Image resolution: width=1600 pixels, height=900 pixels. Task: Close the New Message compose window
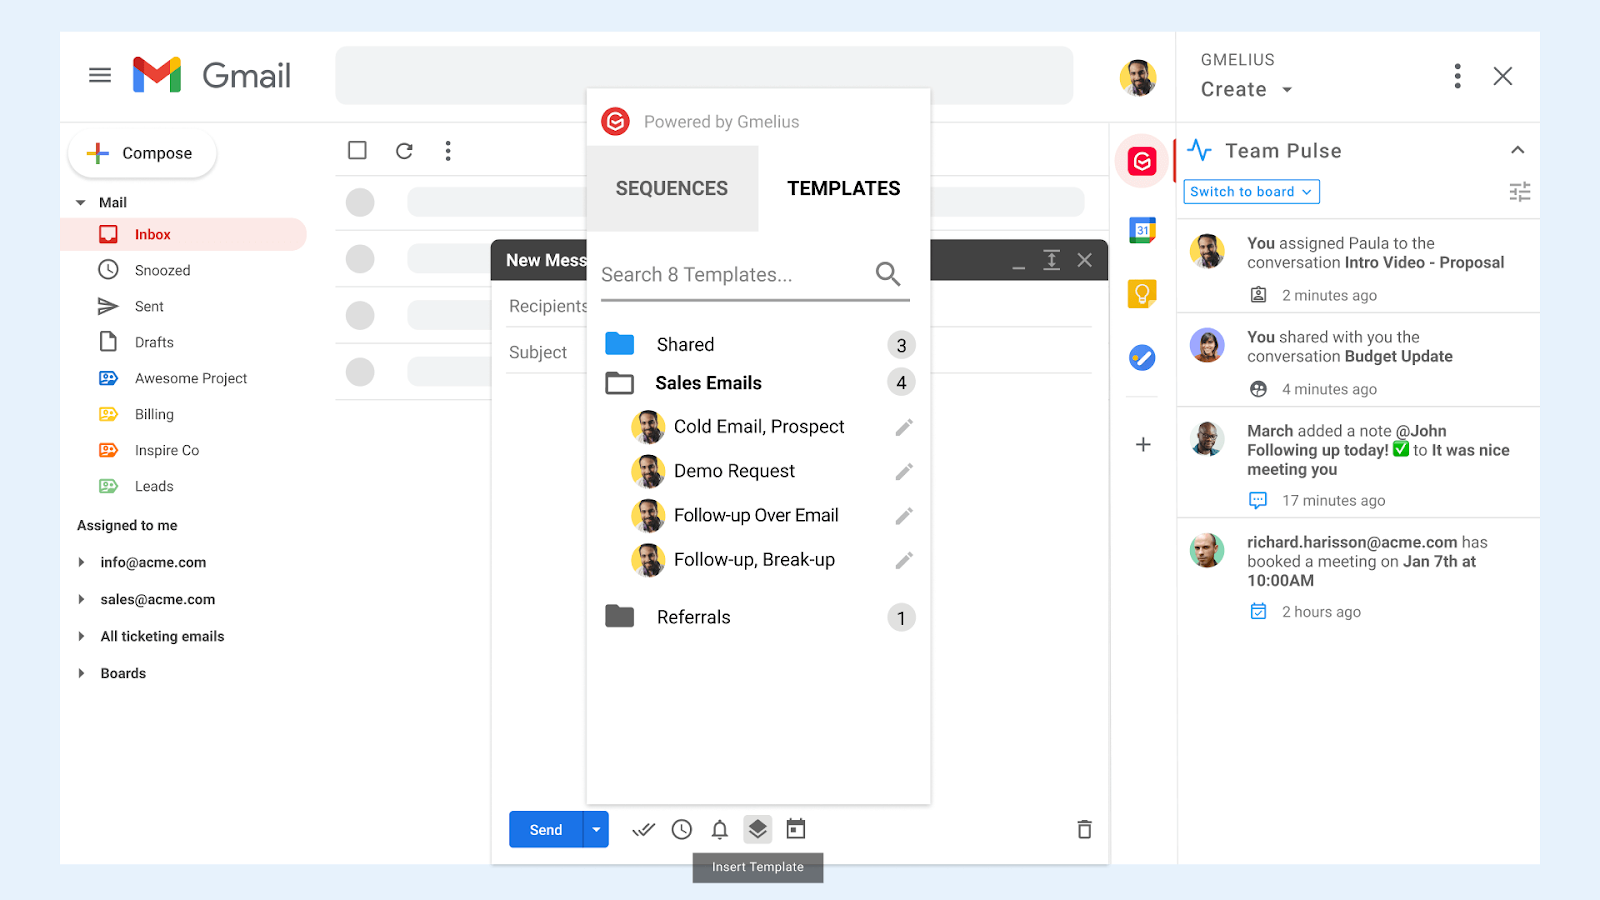(x=1084, y=260)
